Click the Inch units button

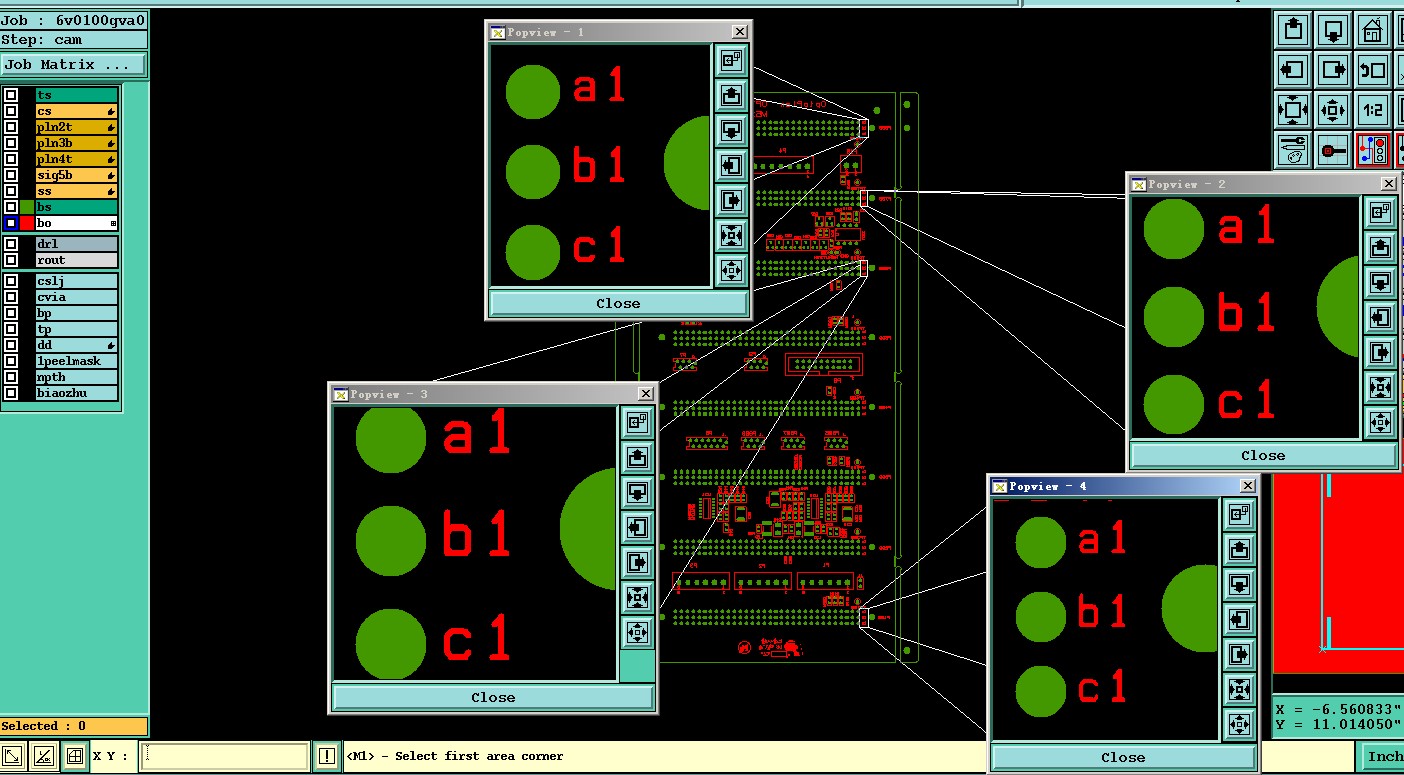(x=1383, y=756)
